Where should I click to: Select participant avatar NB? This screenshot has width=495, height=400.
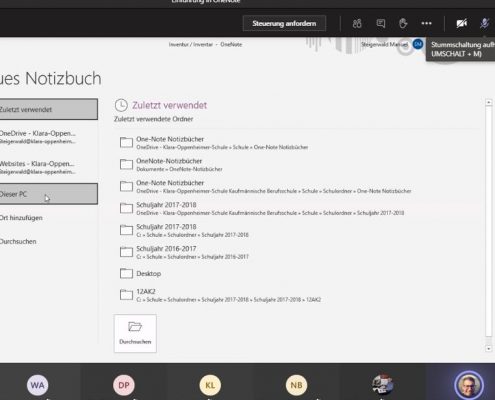(x=296, y=385)
